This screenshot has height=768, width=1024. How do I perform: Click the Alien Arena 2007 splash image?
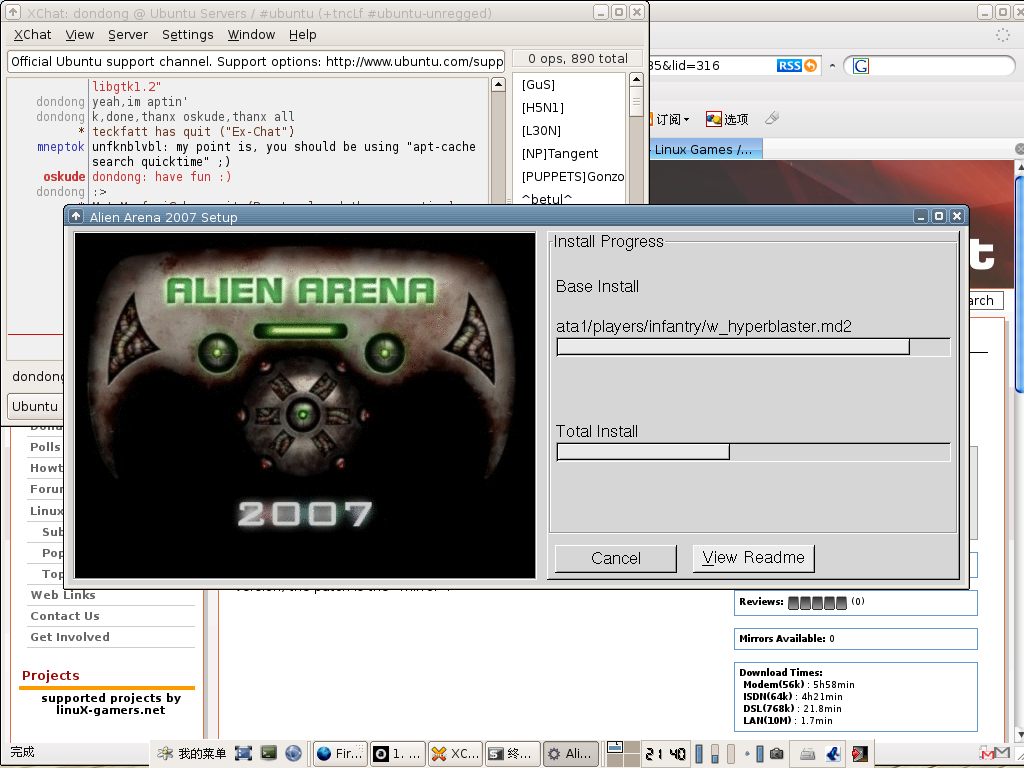305,406
